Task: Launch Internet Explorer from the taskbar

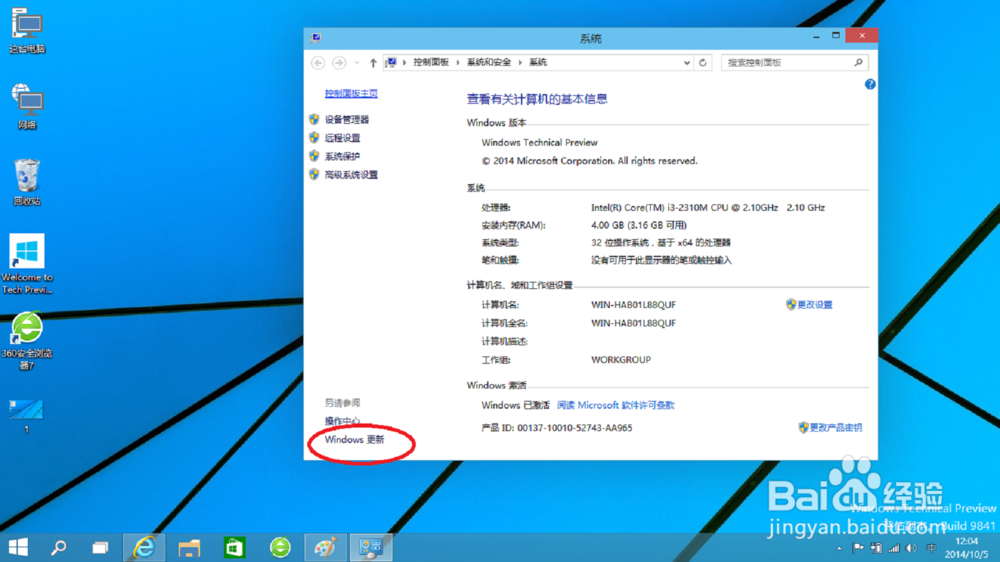Action: 144,547
